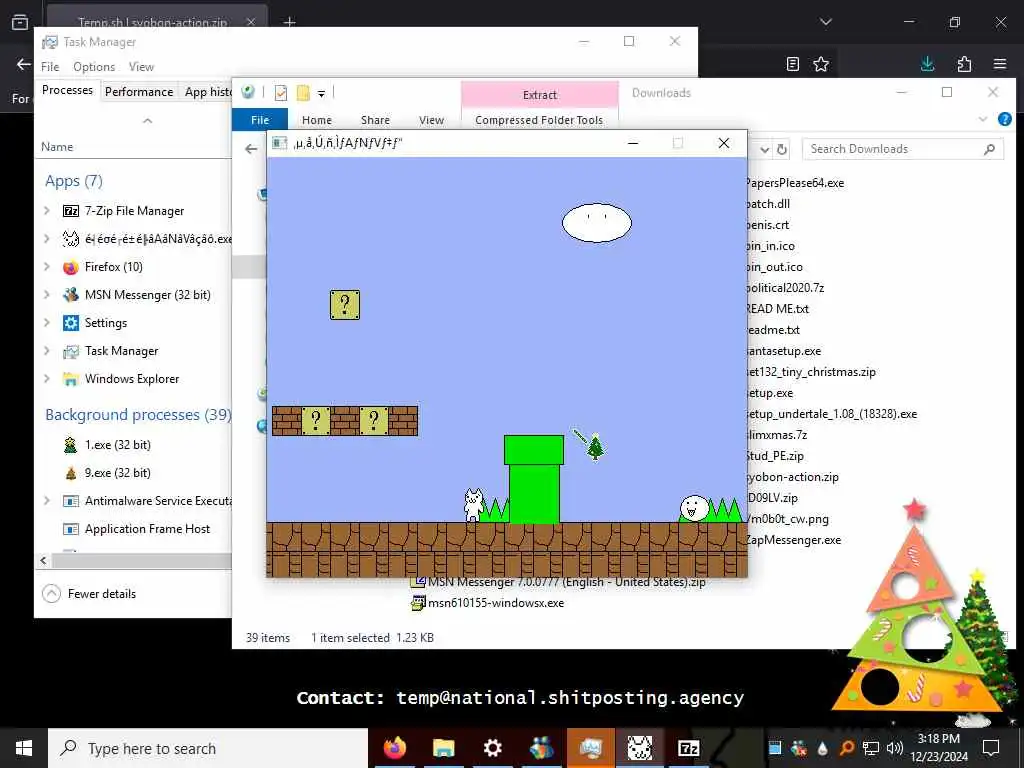Screen dimensions: 1024x768
Task: Click Explorer New Folder quick access icon
Action: (x=303, y=93)
